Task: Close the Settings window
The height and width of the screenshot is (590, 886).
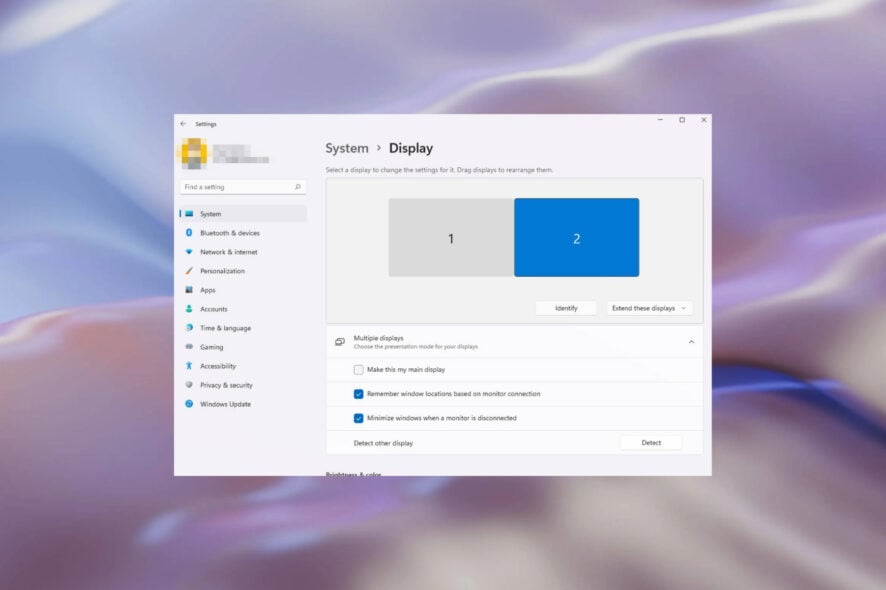Action: (x=703, y=120)
